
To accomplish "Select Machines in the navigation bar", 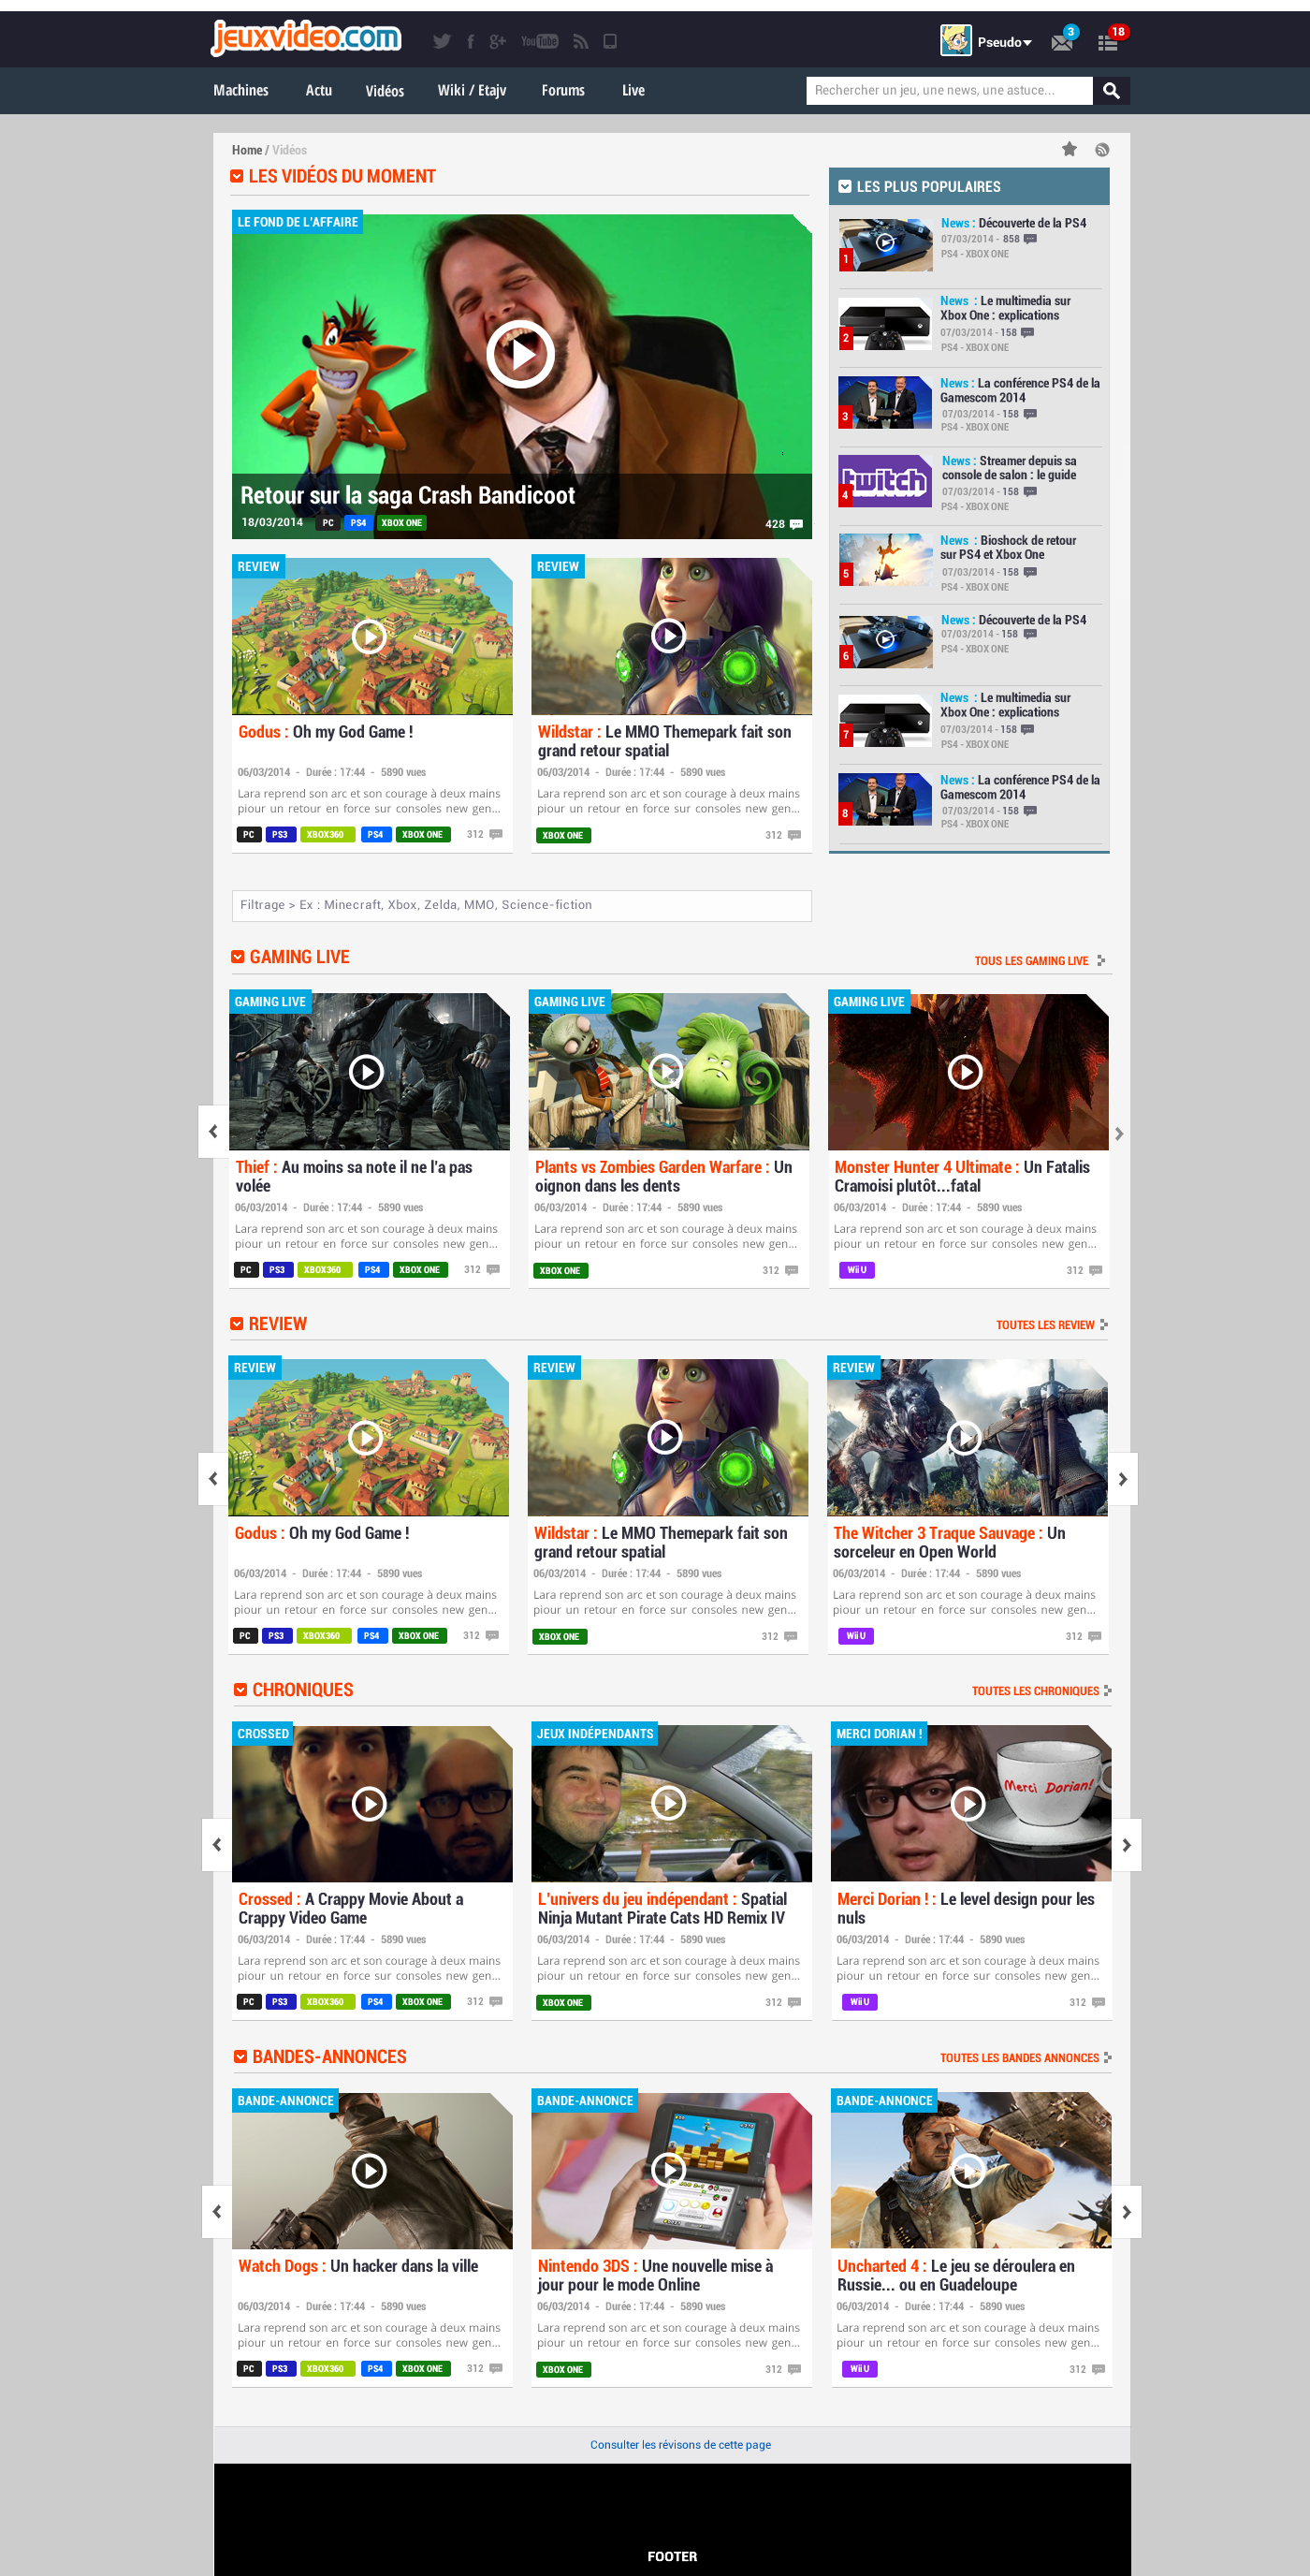I will [241, 91].
